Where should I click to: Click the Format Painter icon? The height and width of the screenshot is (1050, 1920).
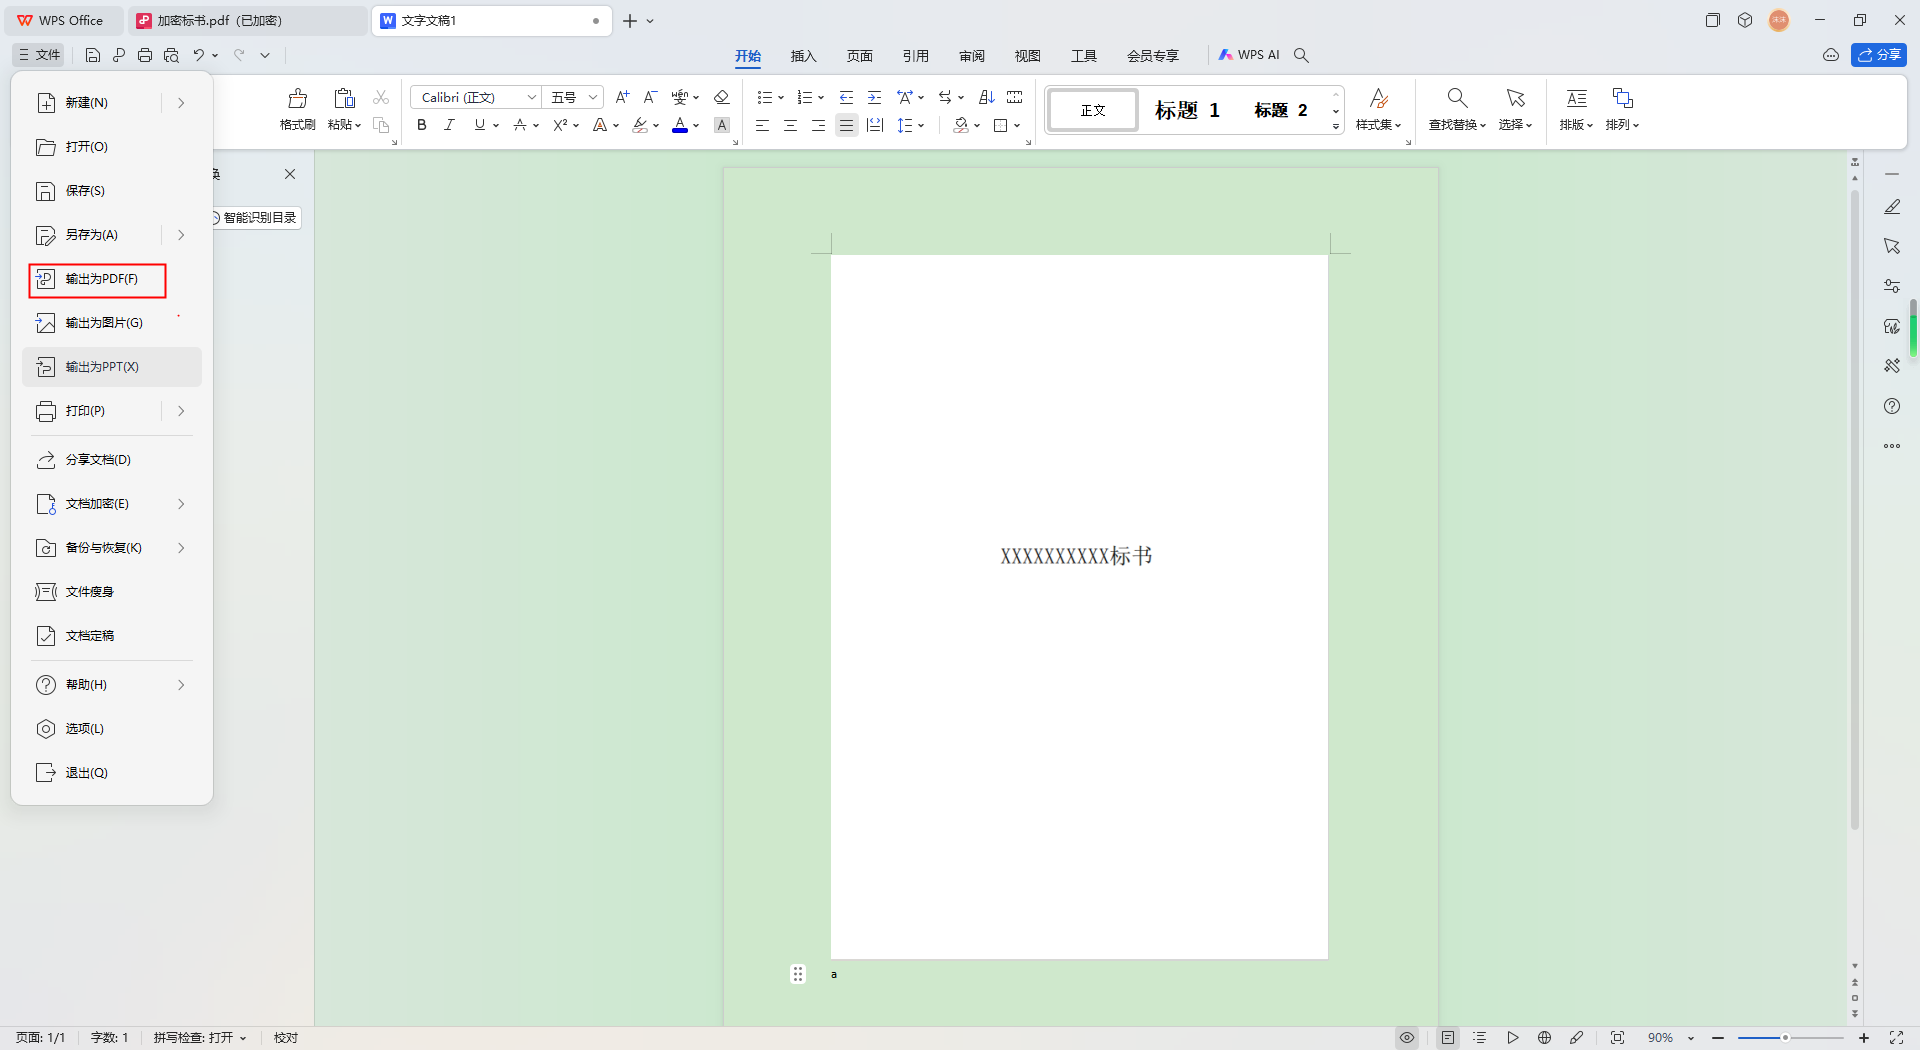click(x=297, y=99)
